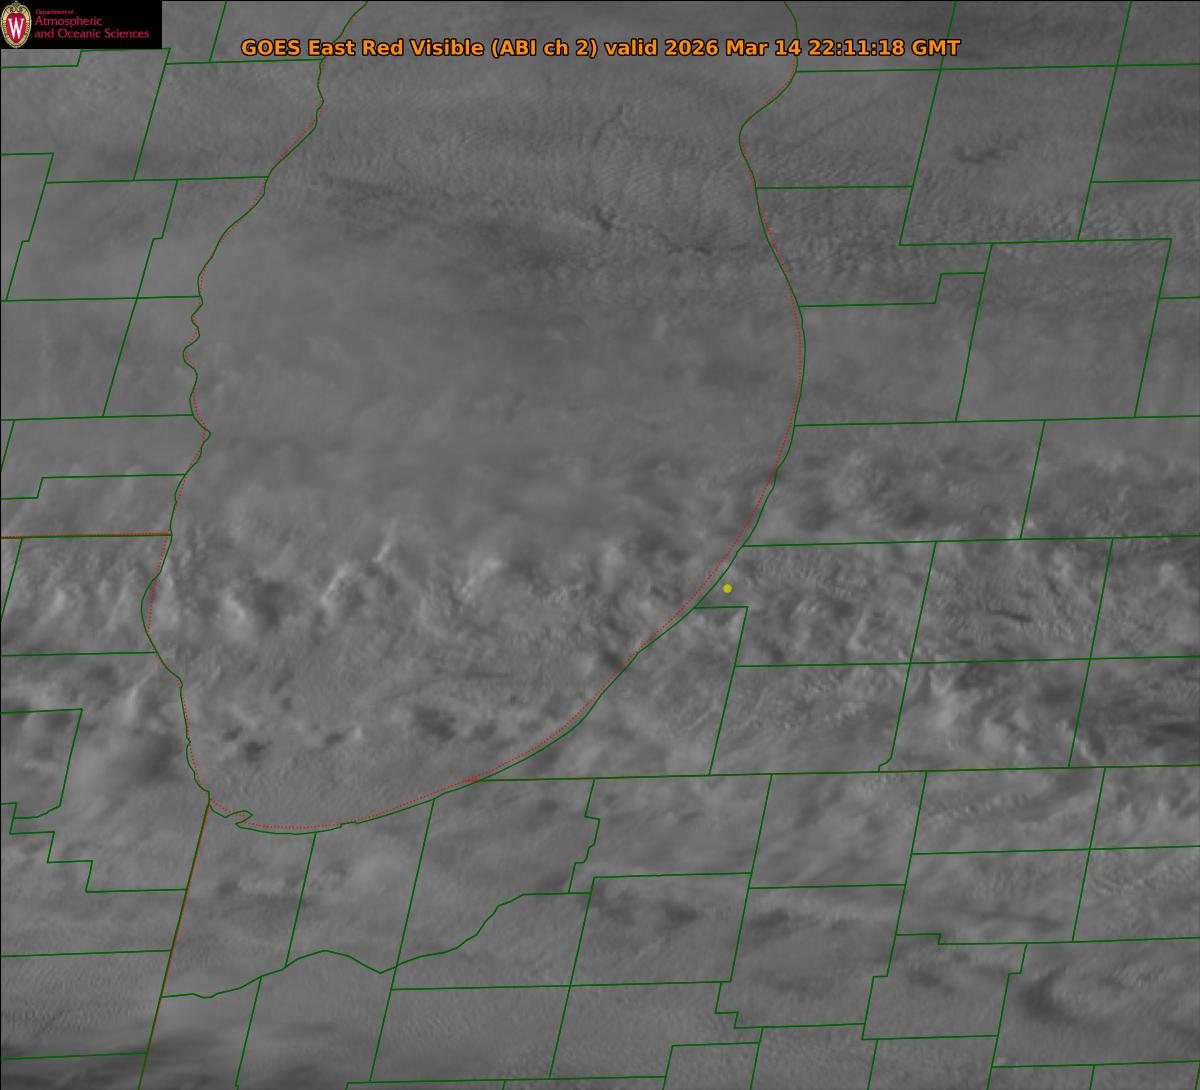The height and width of the screenshot is (1090, 1200).
Task: Click the small harbor notch at lake's southwest corner
Action: [238, 818]
